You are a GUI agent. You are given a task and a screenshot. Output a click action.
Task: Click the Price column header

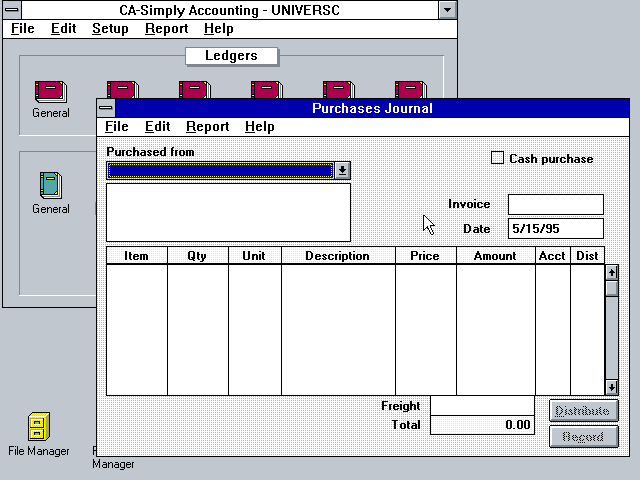pyautogui.click(x=425, y=256)
